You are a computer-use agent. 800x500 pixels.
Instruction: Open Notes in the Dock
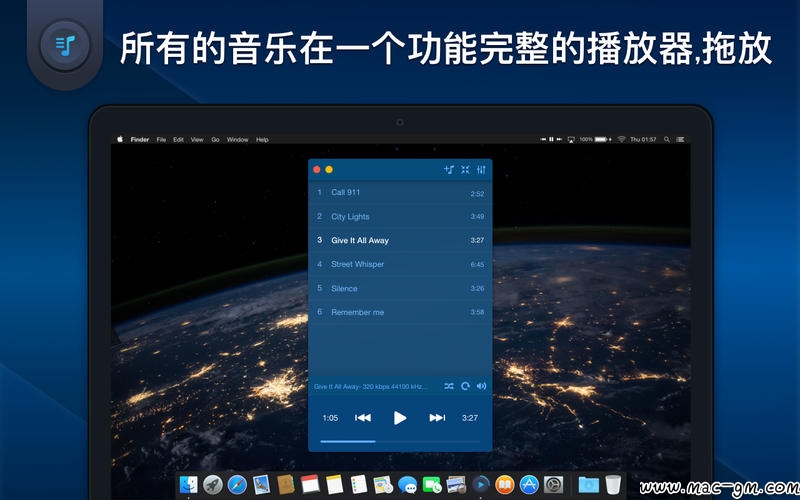tap(334, 484)
